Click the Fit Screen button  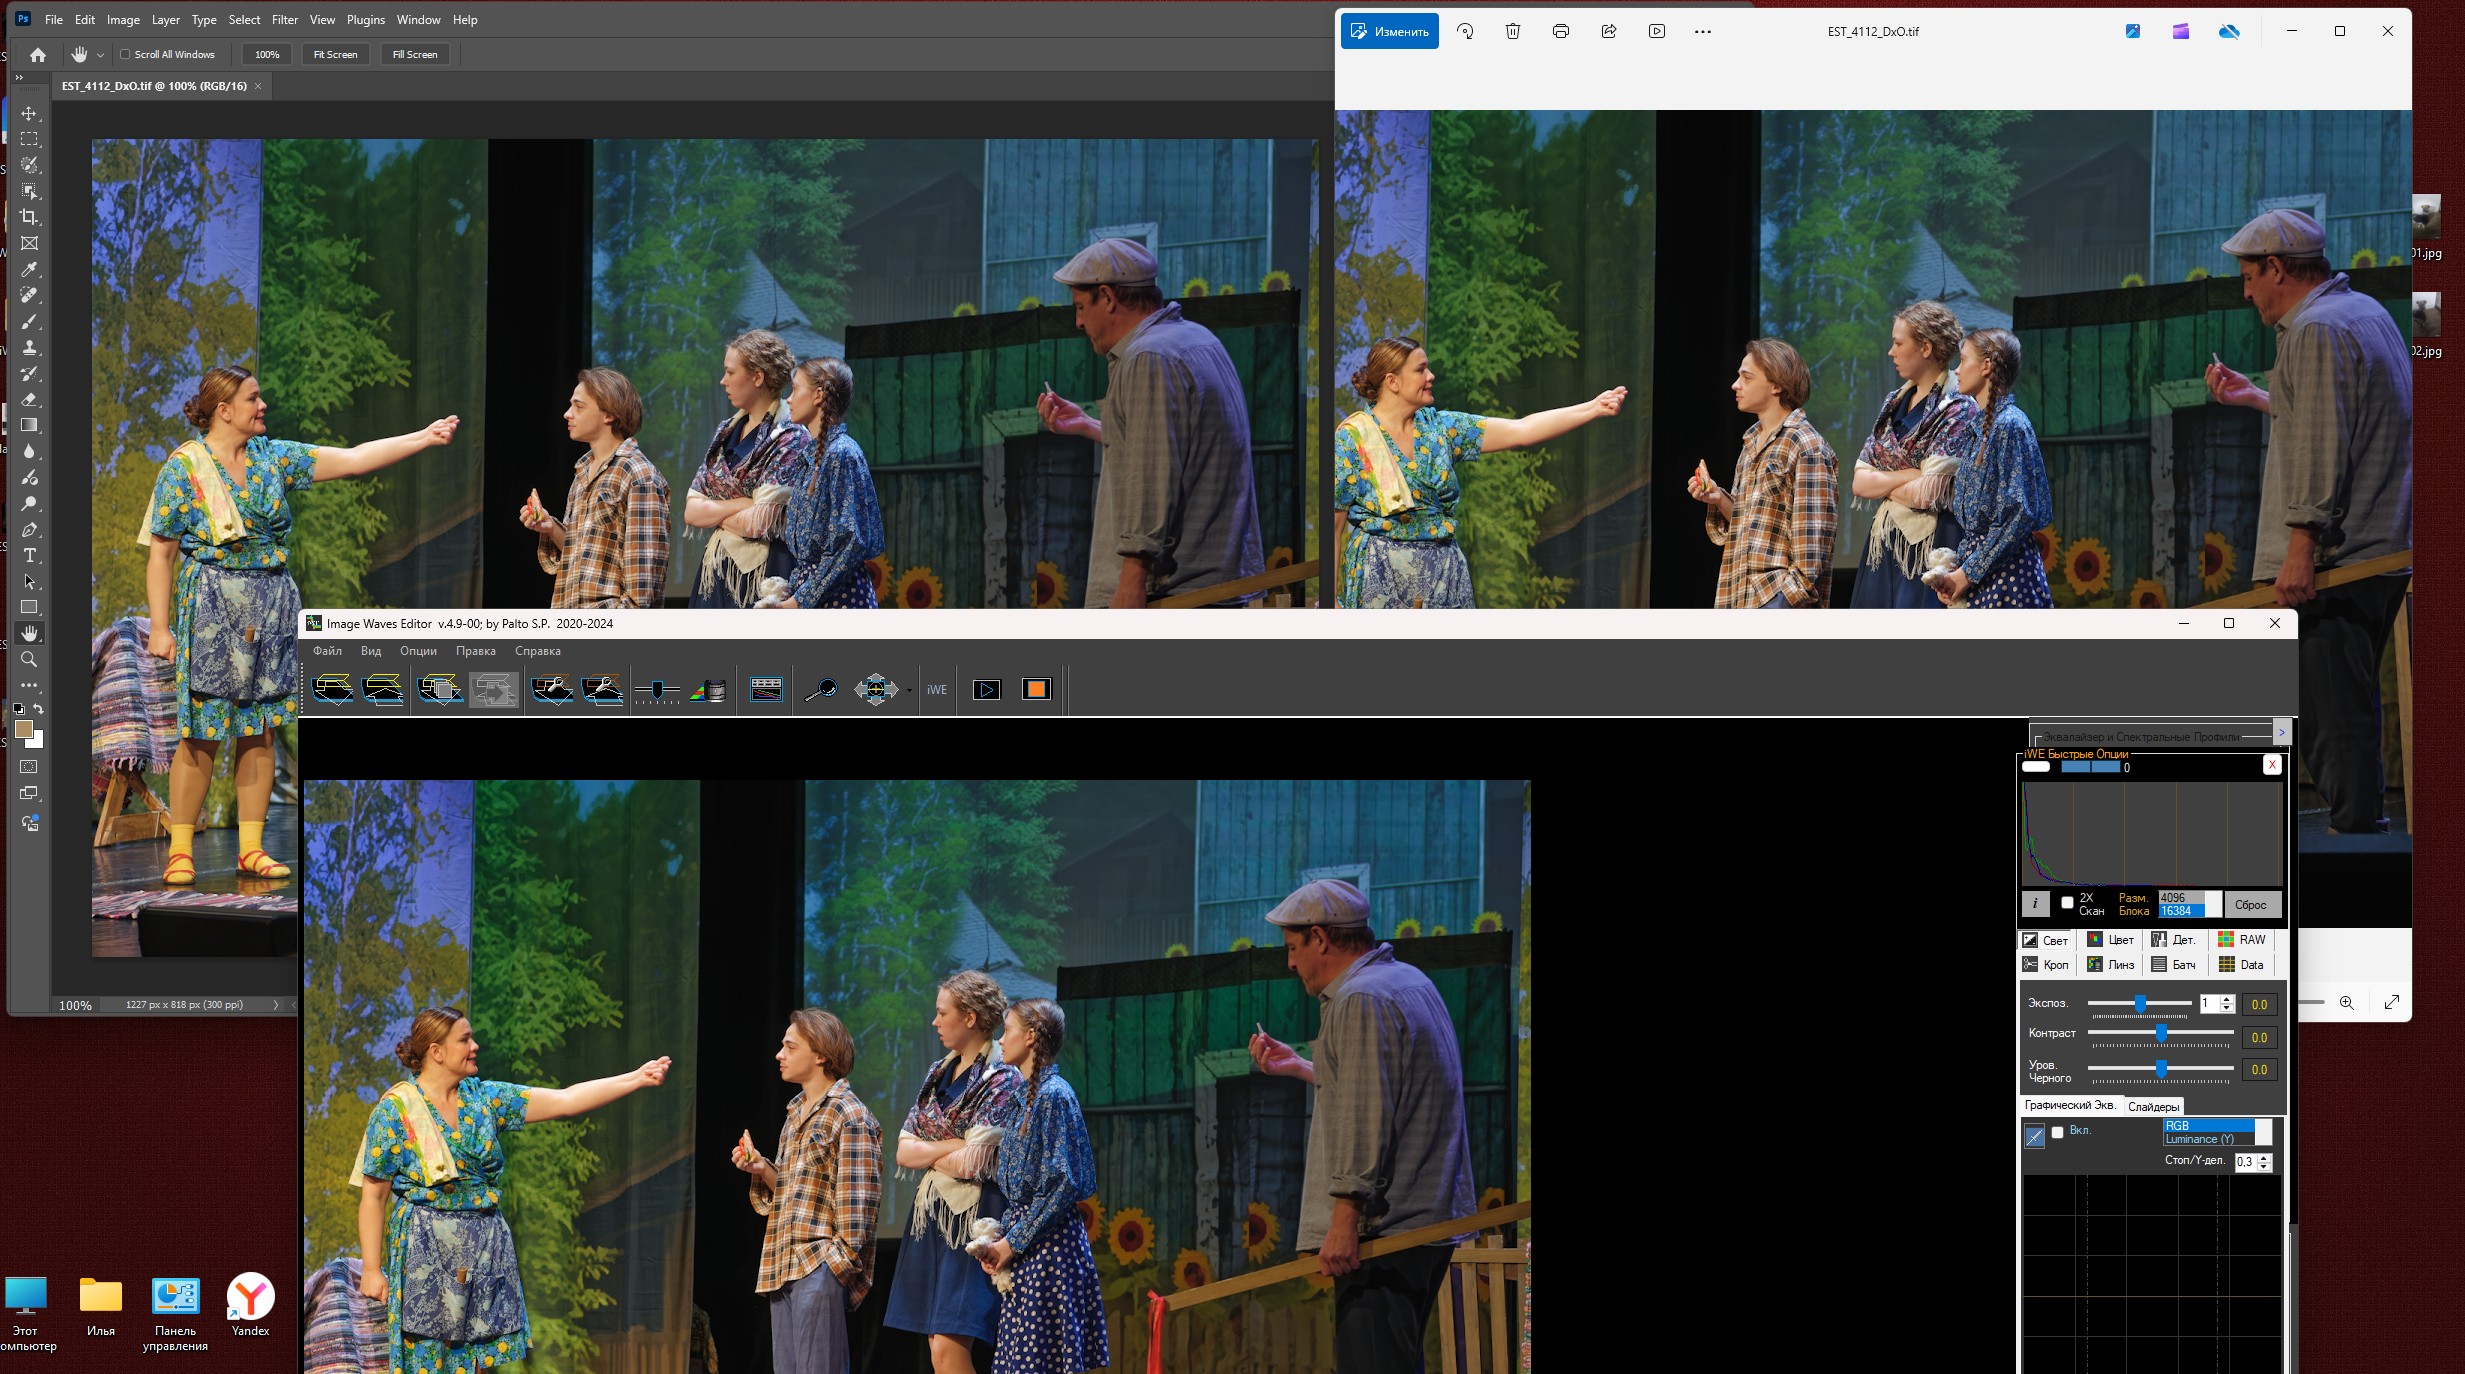click(x=335, y=55)
